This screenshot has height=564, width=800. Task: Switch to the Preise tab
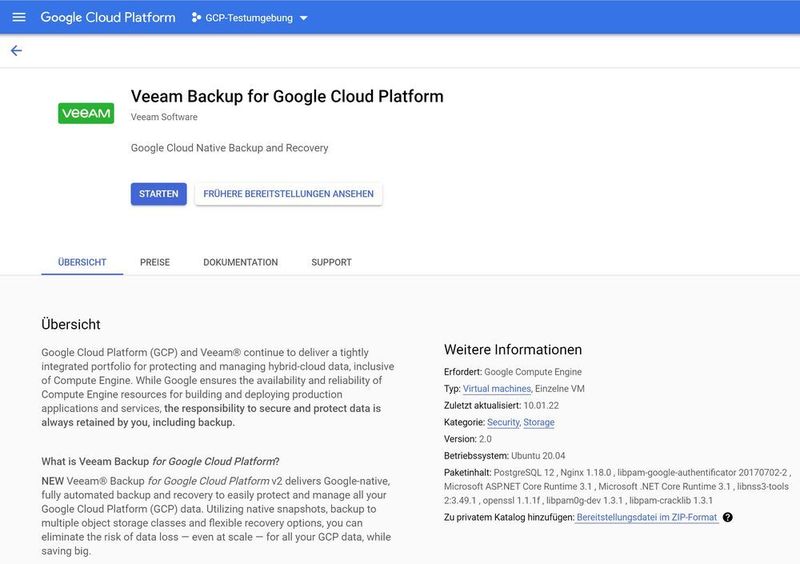click(x=155, y=262)
